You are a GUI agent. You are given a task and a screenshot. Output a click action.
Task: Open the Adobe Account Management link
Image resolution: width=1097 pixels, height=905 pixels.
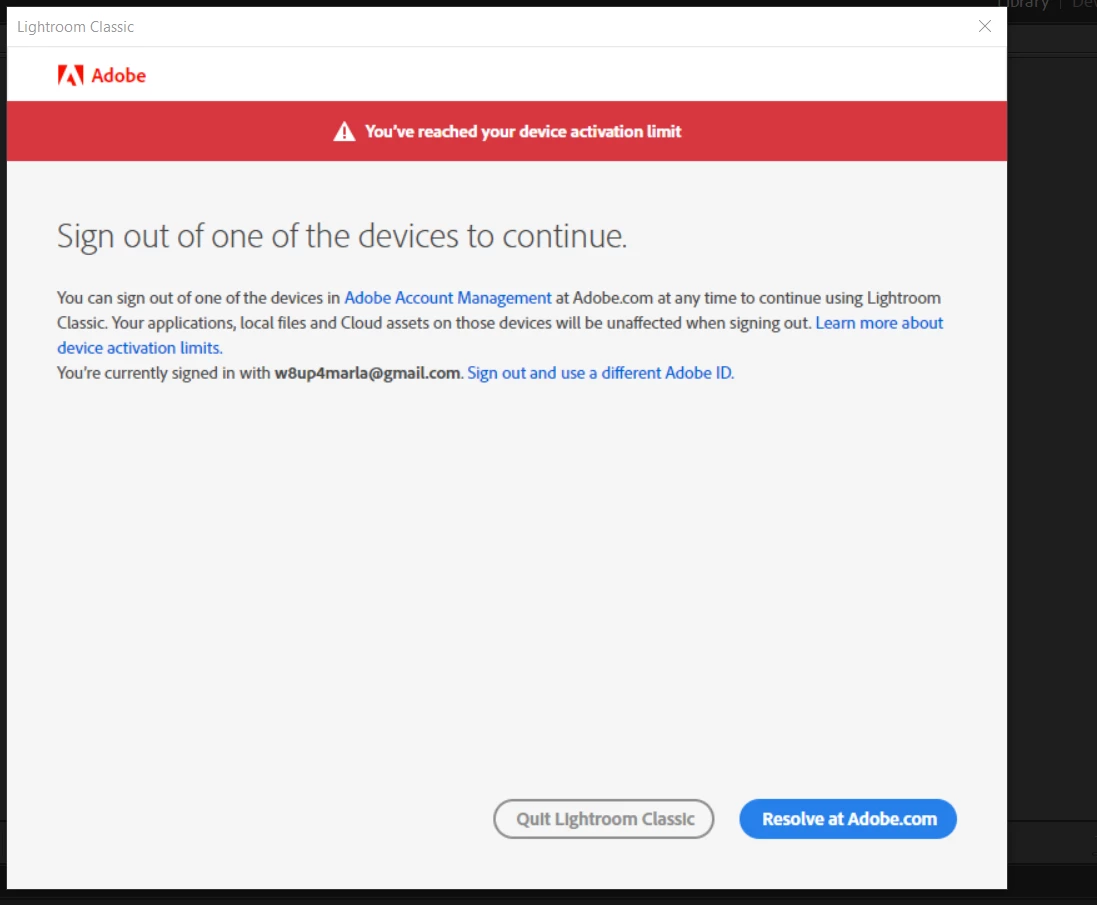coord(448,298)
